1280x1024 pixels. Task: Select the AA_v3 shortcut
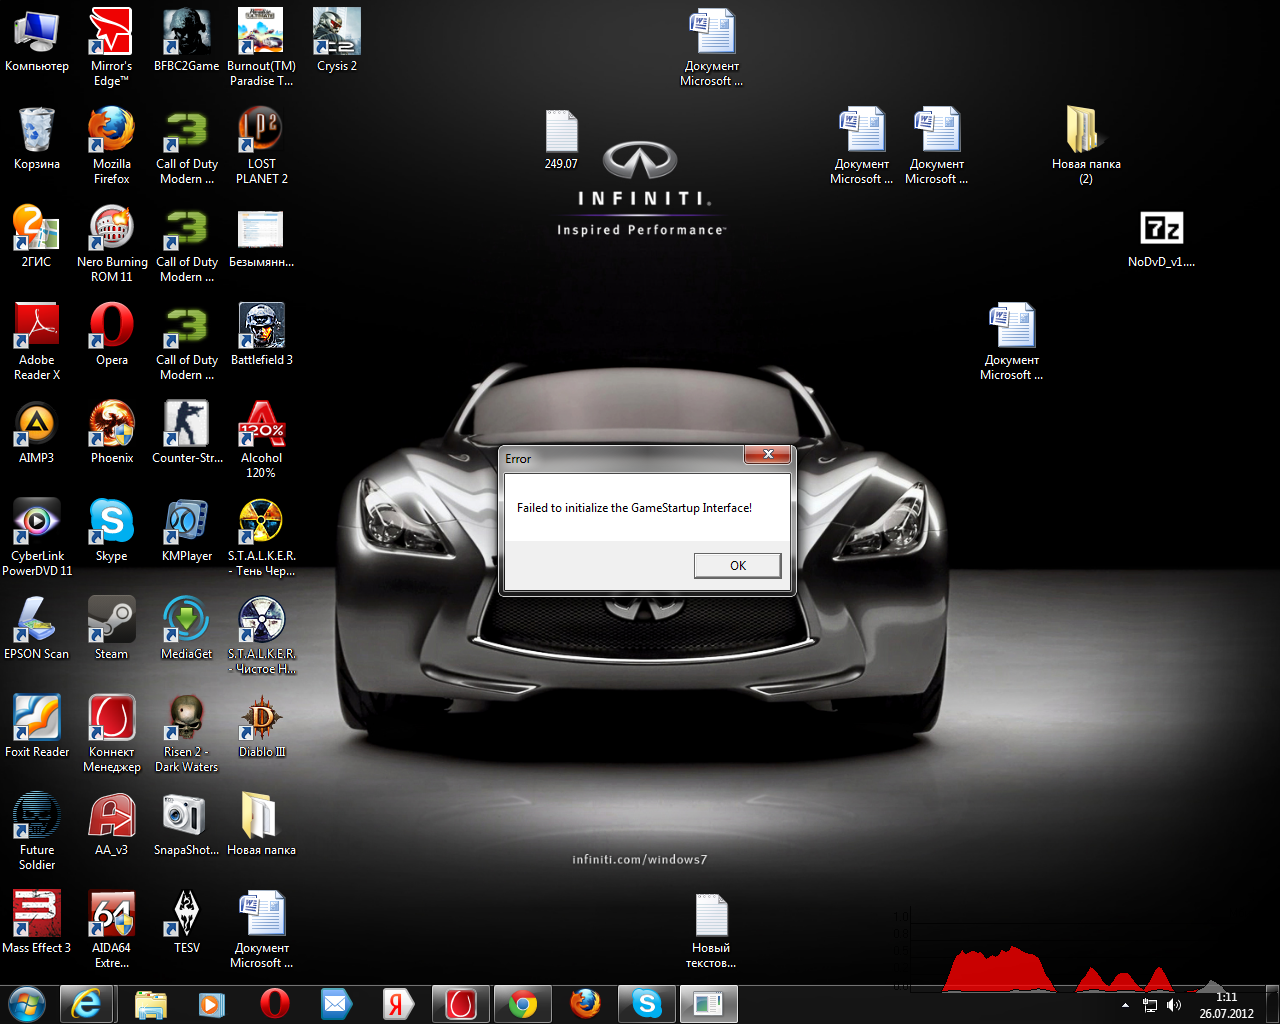click(111, 824)
